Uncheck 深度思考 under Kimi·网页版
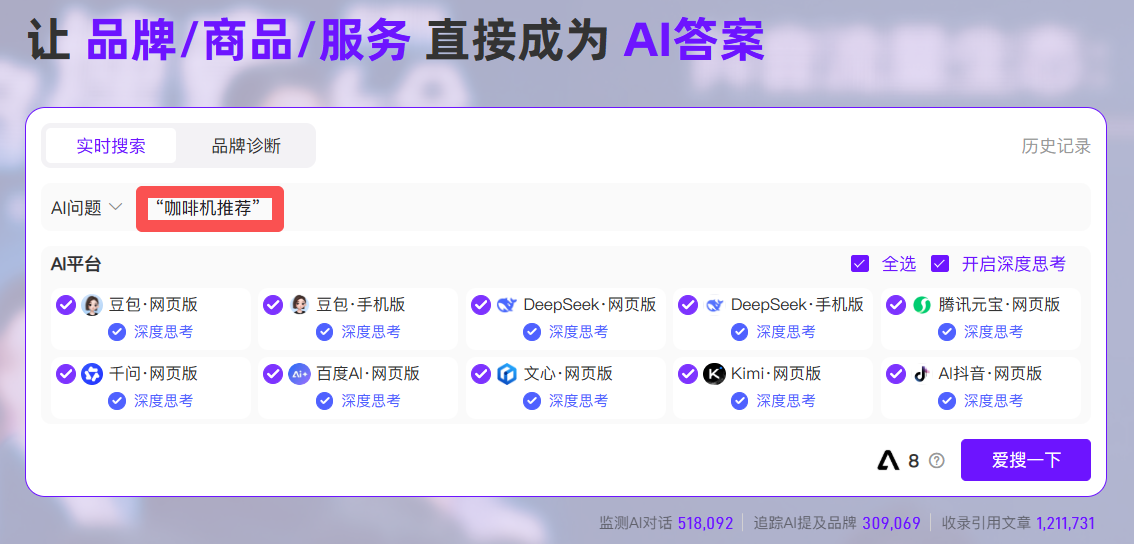Image resolution: width=1134 pixels, height=544 pixels. click(740, 401)
